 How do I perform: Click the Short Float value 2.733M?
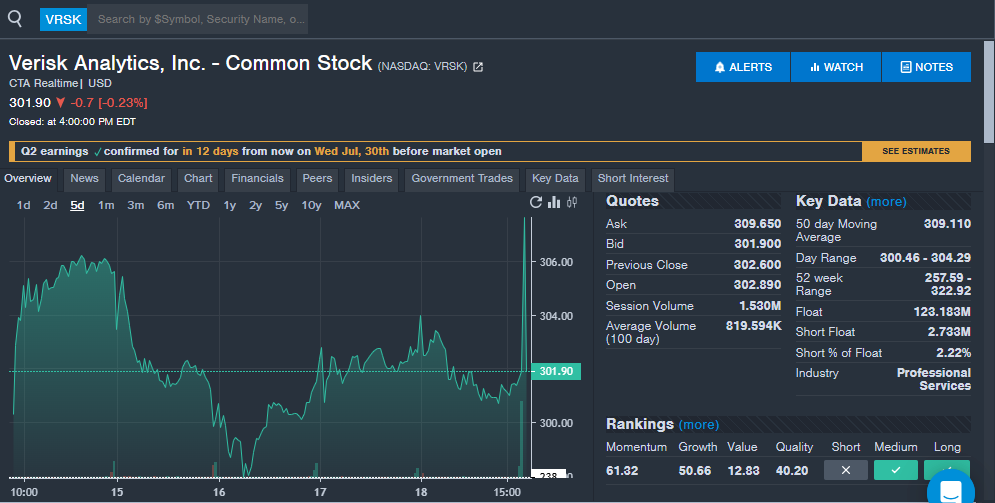tap(949, 332)
